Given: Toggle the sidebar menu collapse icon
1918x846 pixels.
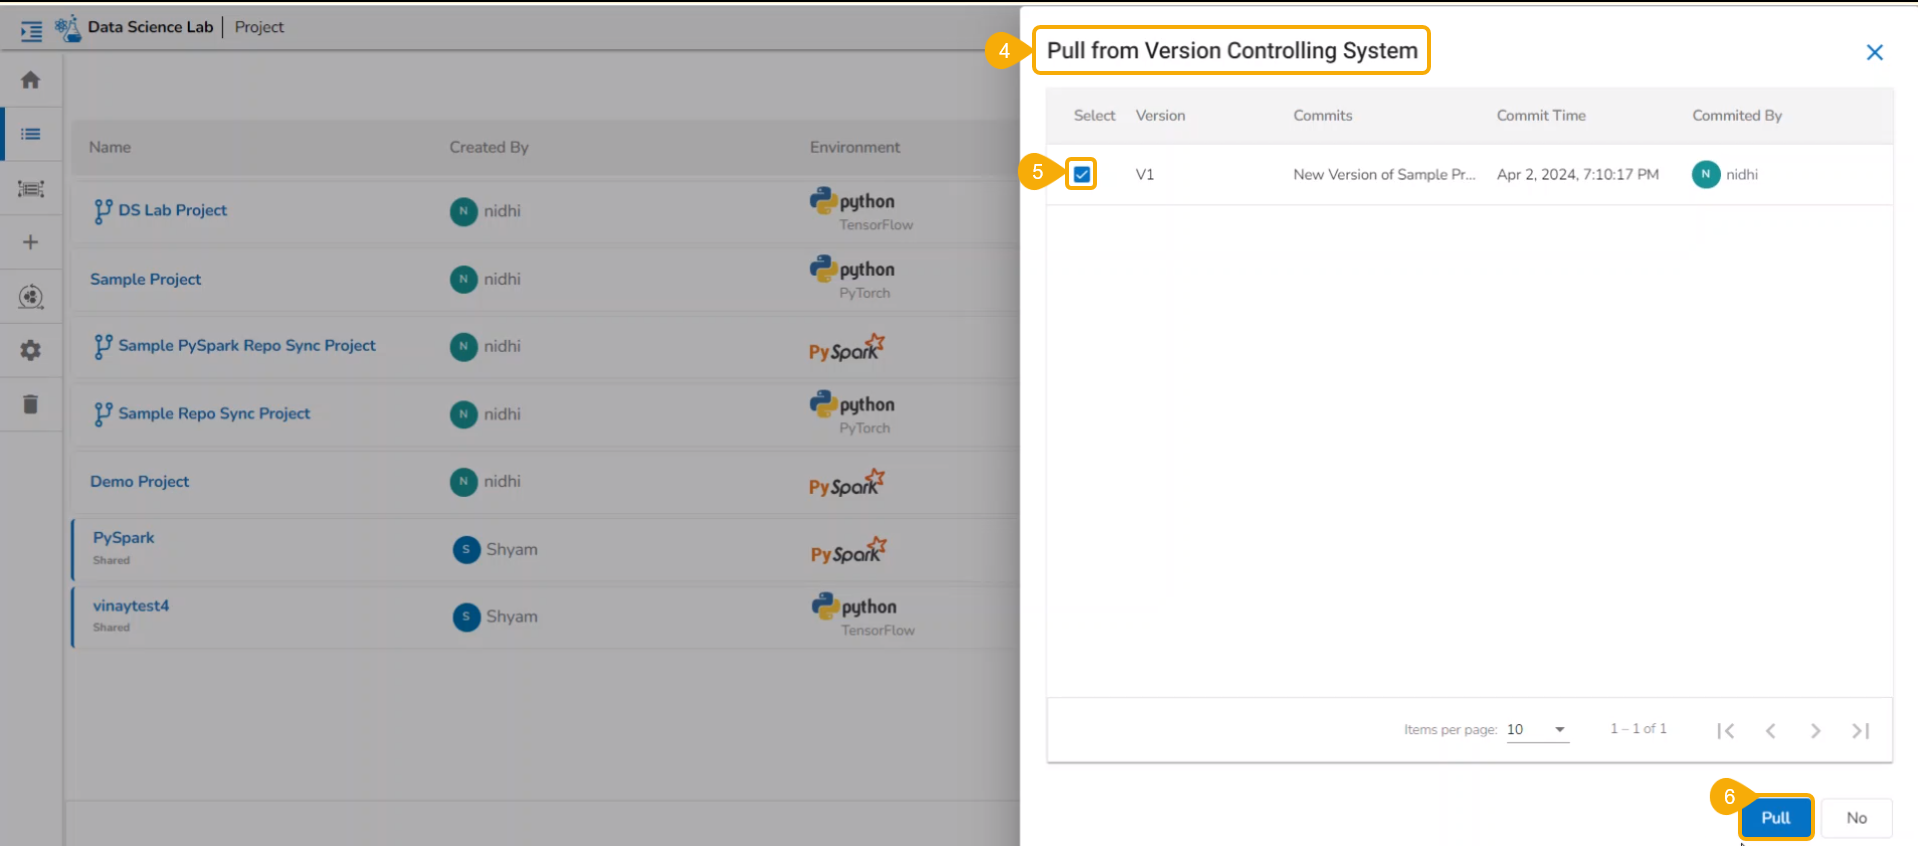Looking at the screenshot, I should coord(31,31).
